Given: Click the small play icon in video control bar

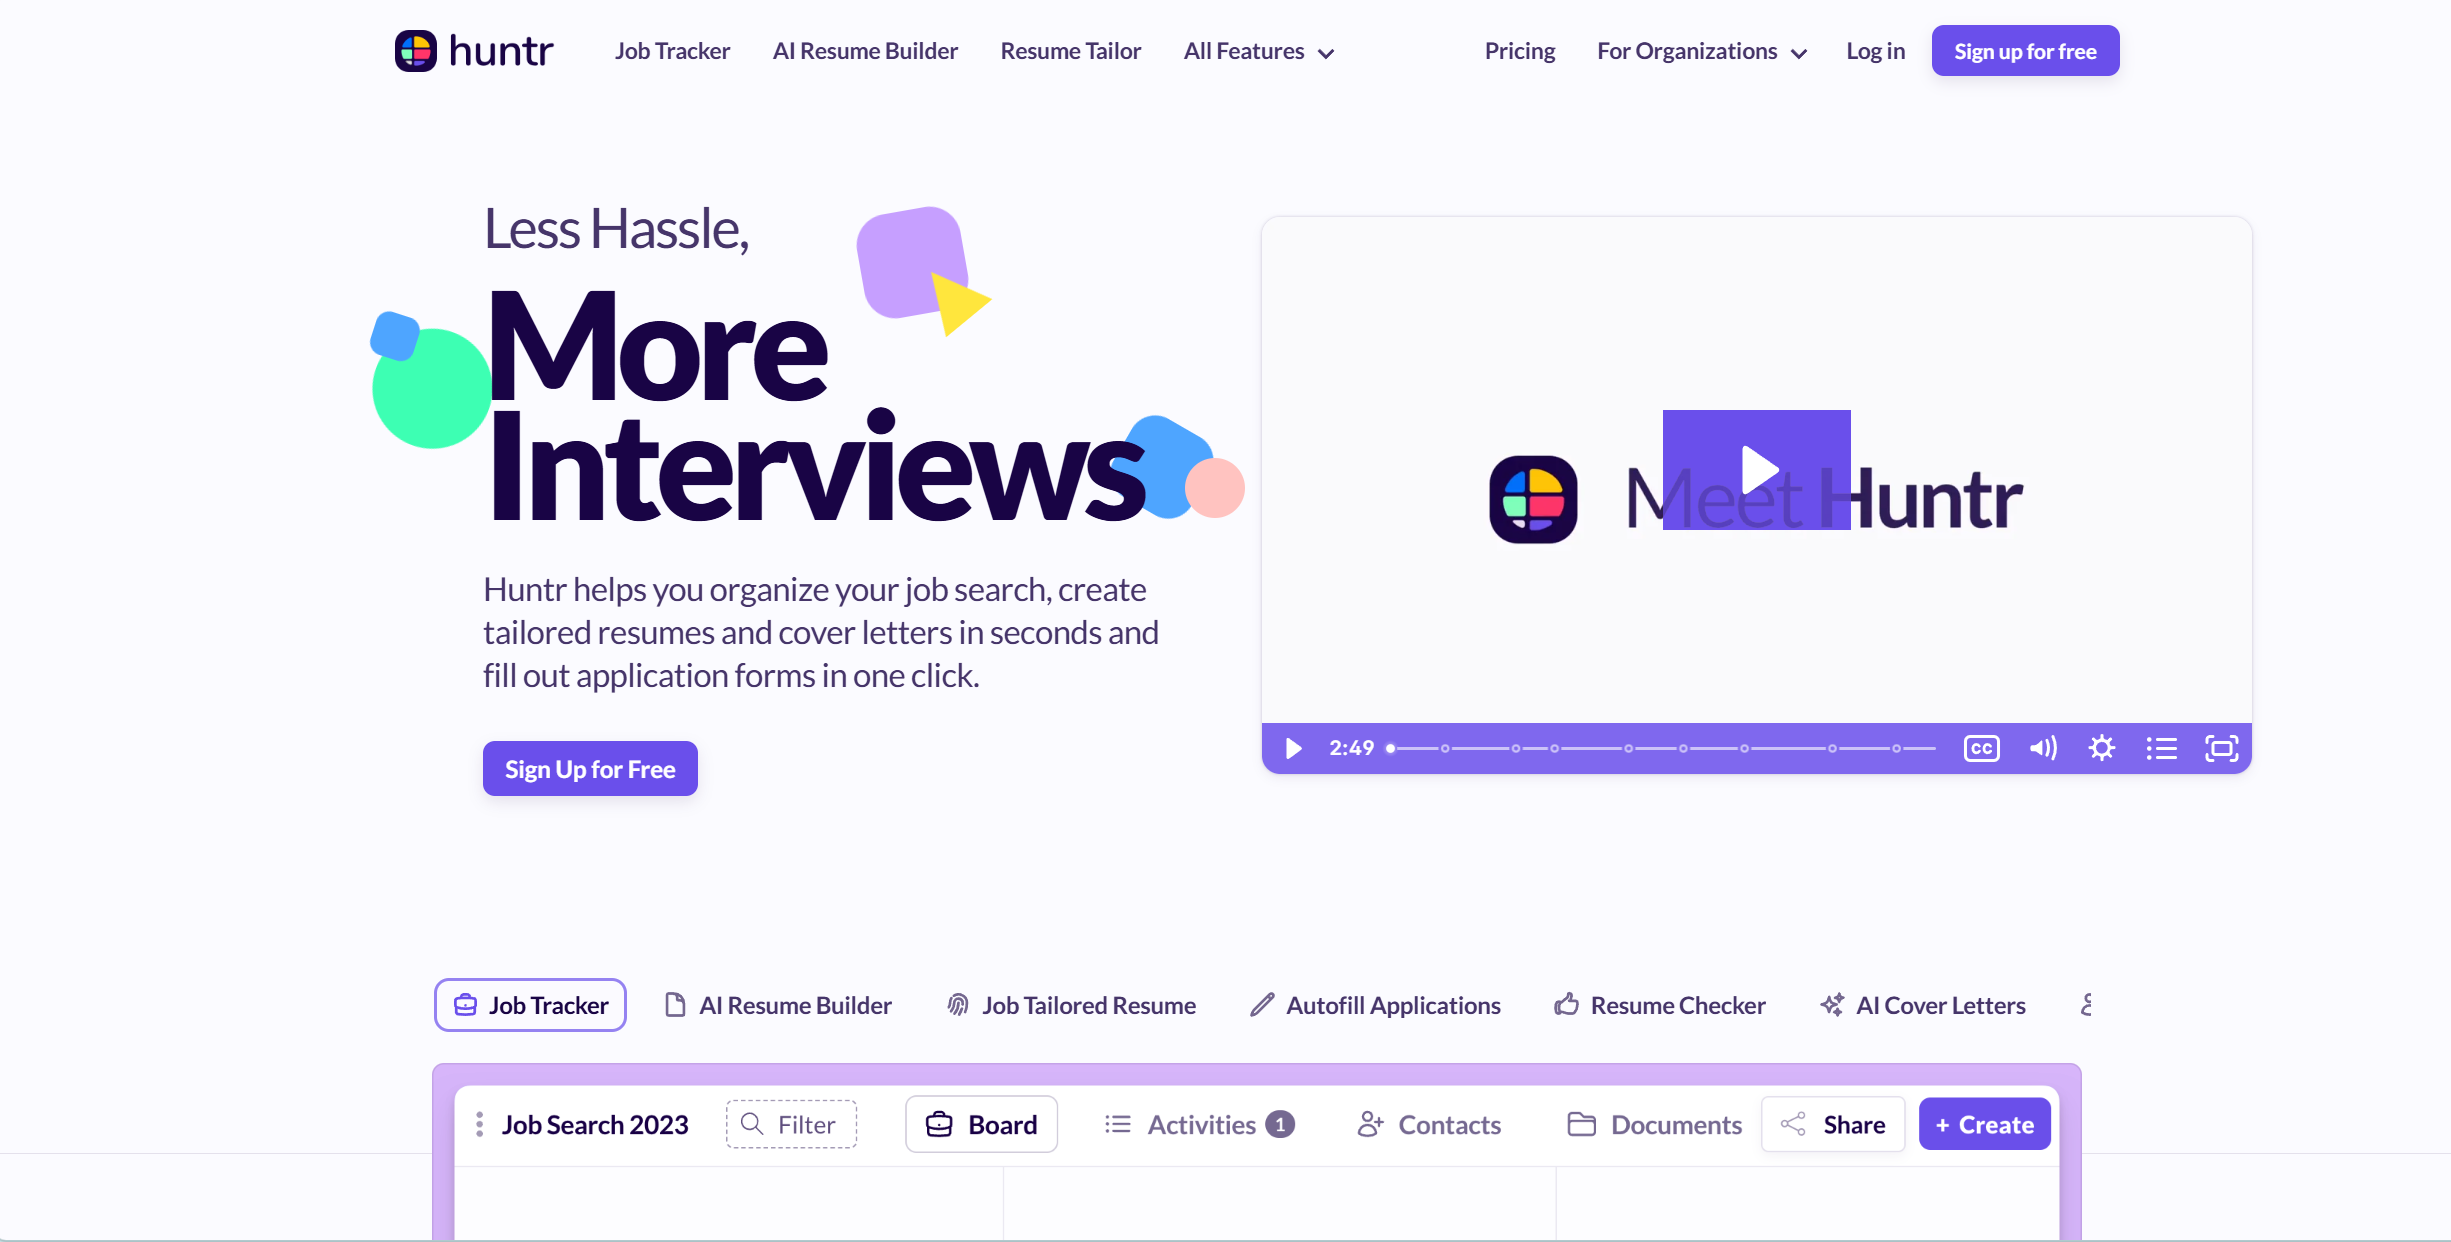Looking at the screenshot, I should point(1293,748).
